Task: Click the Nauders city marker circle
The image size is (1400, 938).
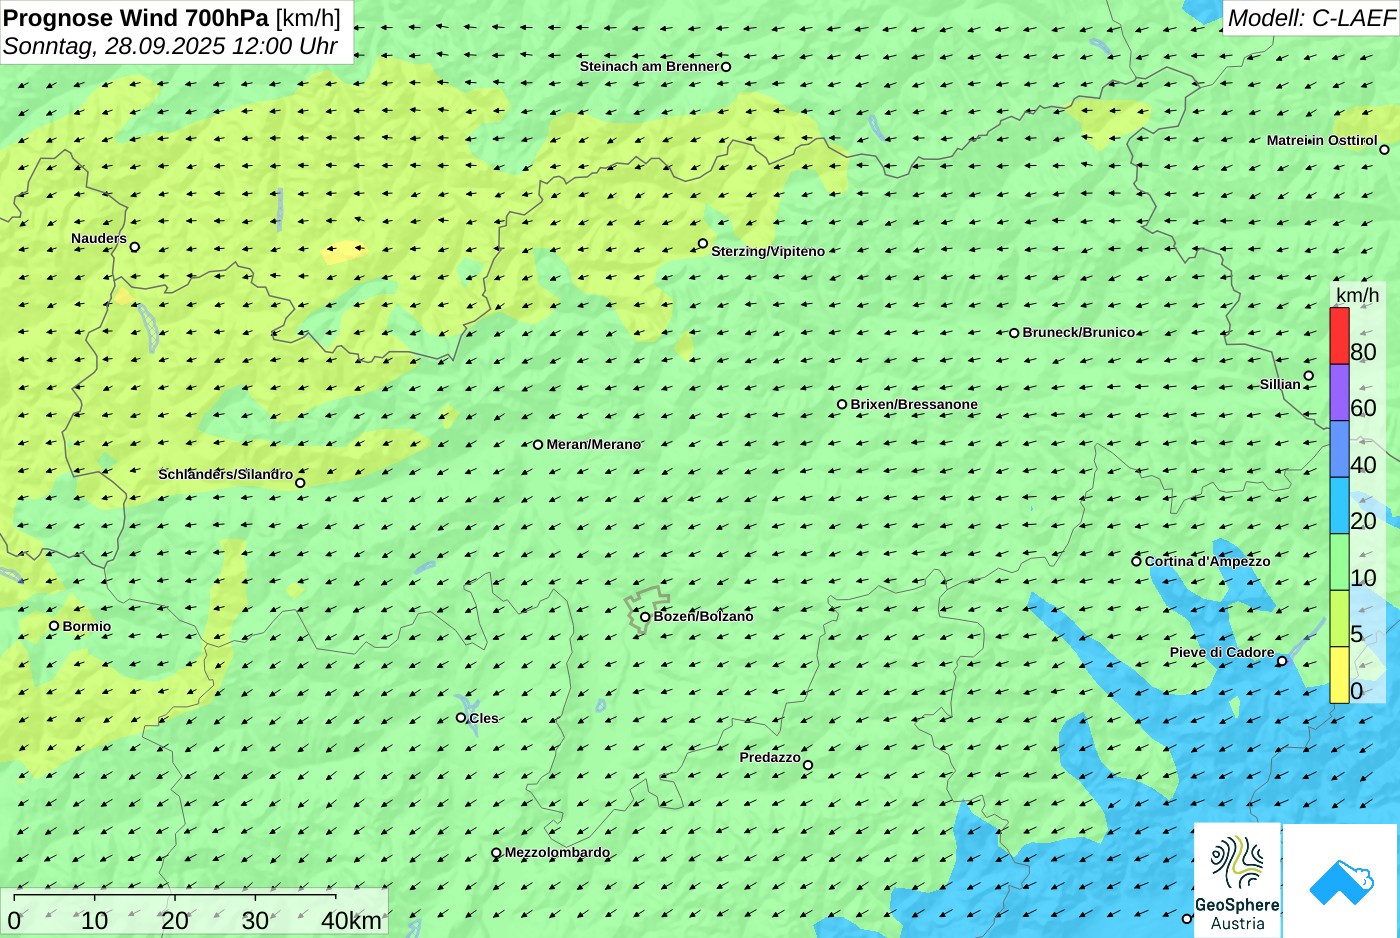Action: pyautogui.click(x=135, y=247)
